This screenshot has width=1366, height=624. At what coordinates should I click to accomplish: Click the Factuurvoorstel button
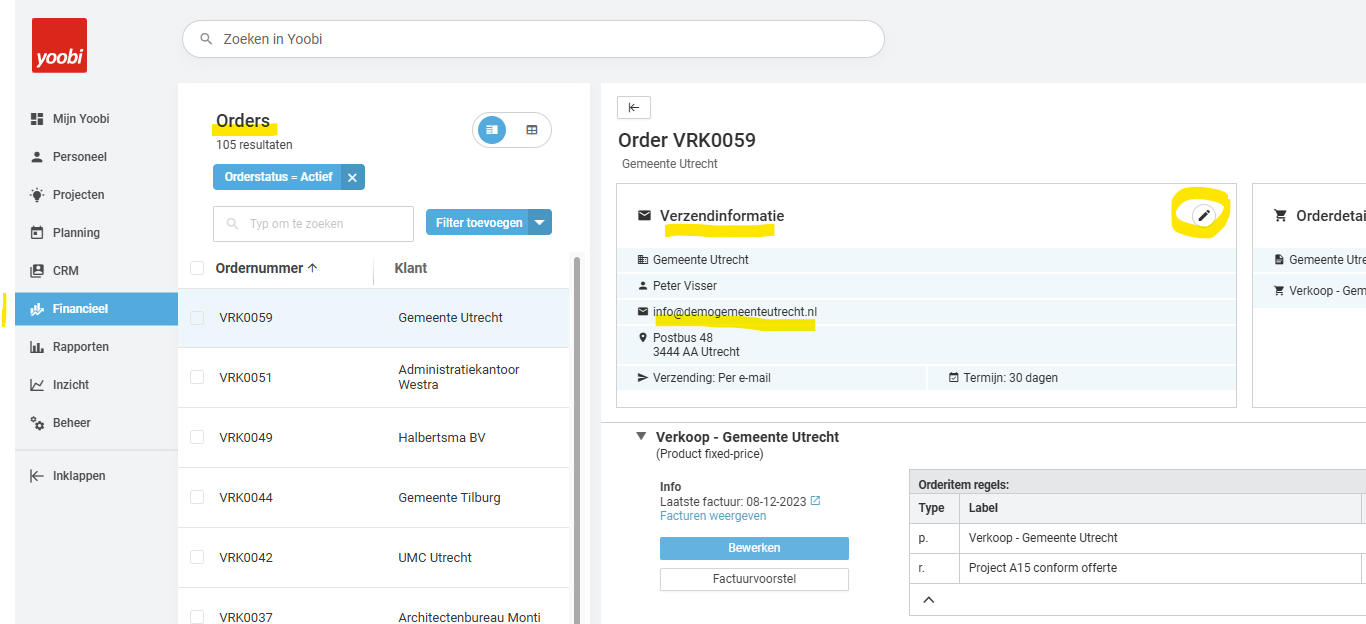coord(754,579)
